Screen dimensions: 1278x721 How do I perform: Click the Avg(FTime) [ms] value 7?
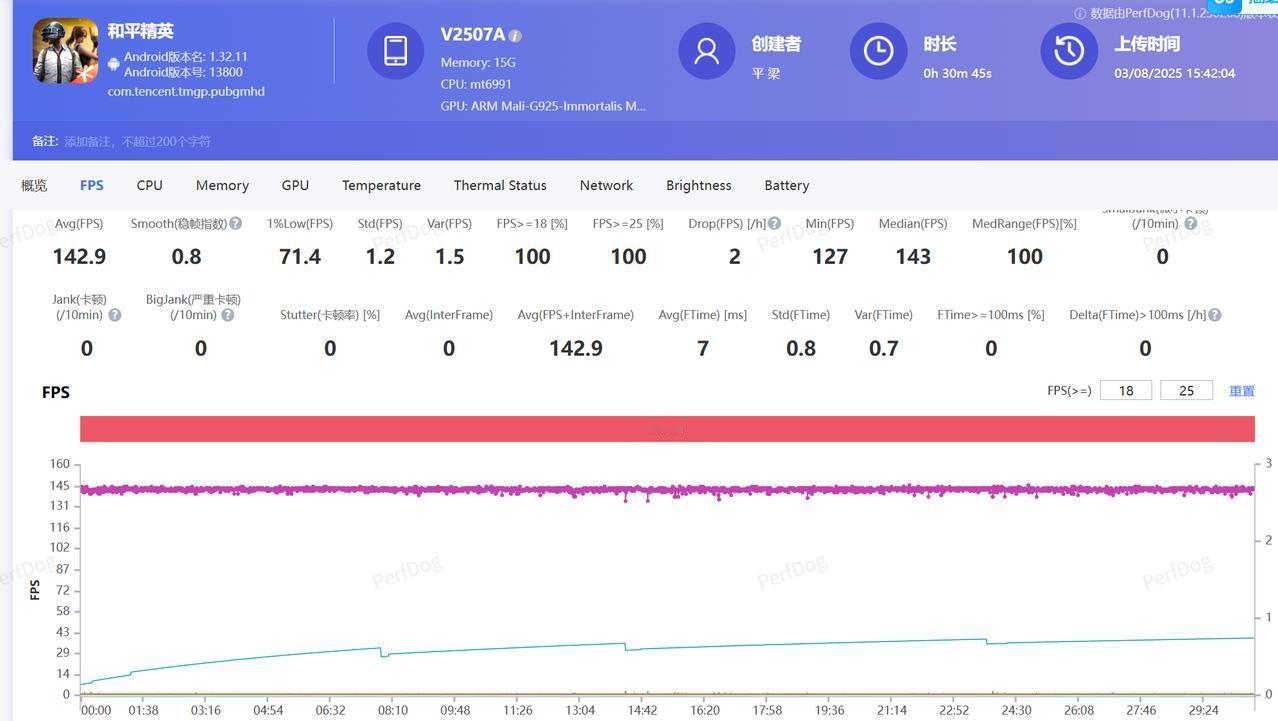[703, 348]
